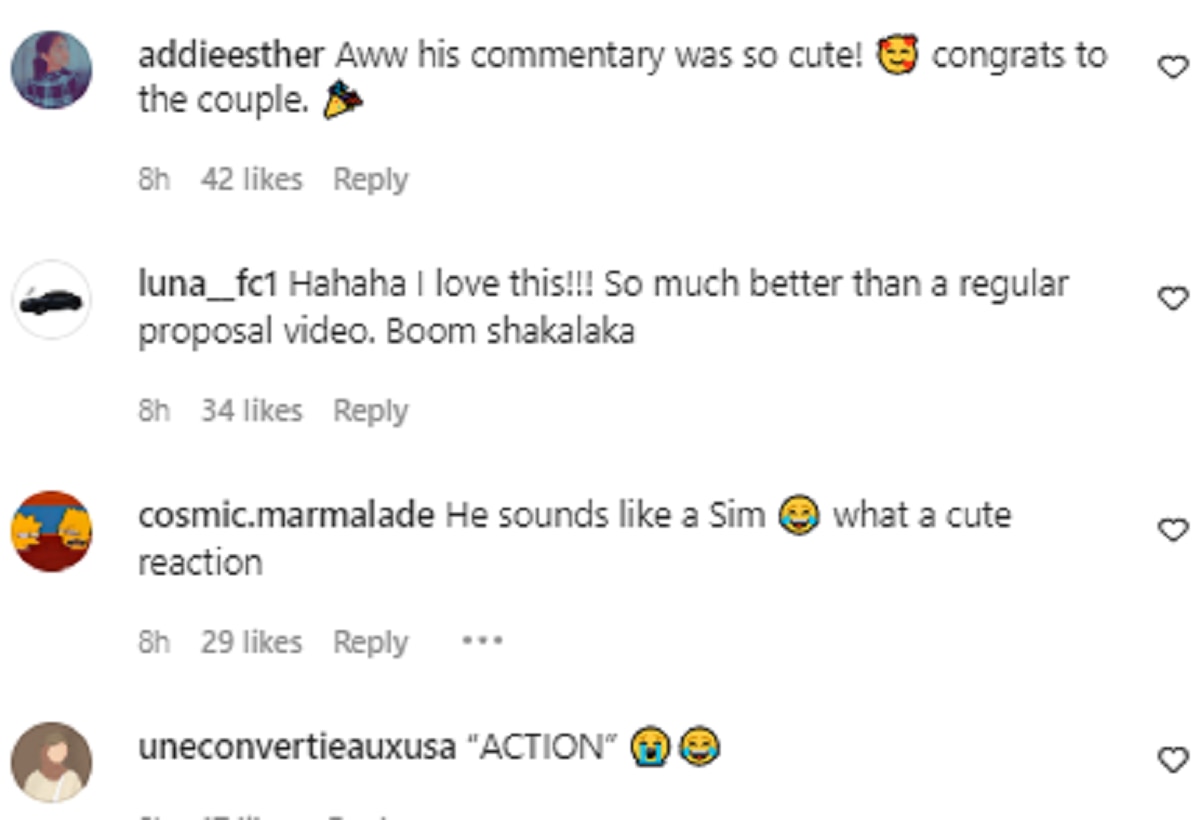Visit the addieesther username link
This screenshot has width=1200, height=820.
click(x=231, y=55)
